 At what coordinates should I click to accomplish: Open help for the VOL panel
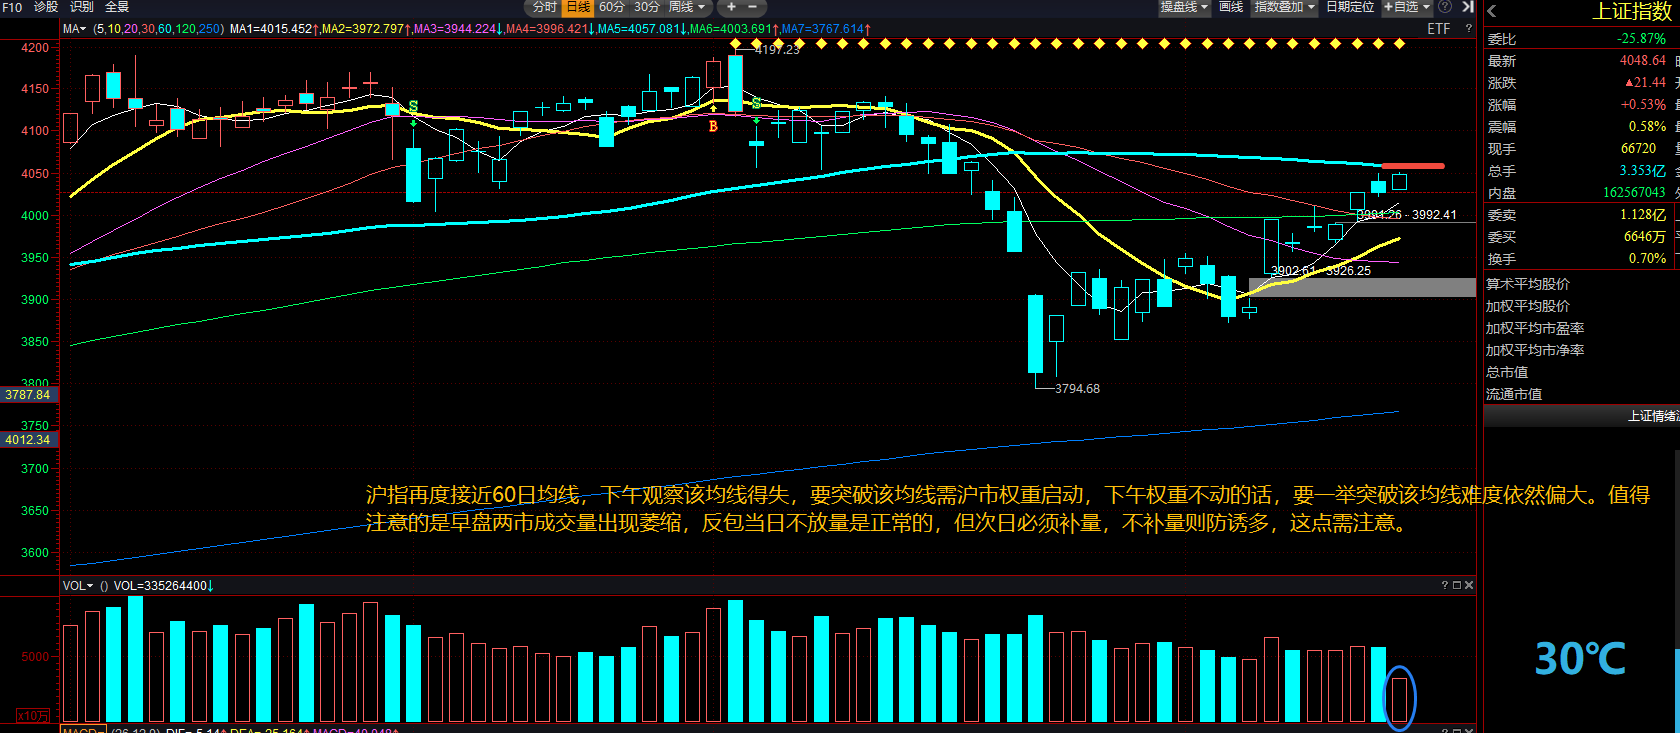(1445, 585)
